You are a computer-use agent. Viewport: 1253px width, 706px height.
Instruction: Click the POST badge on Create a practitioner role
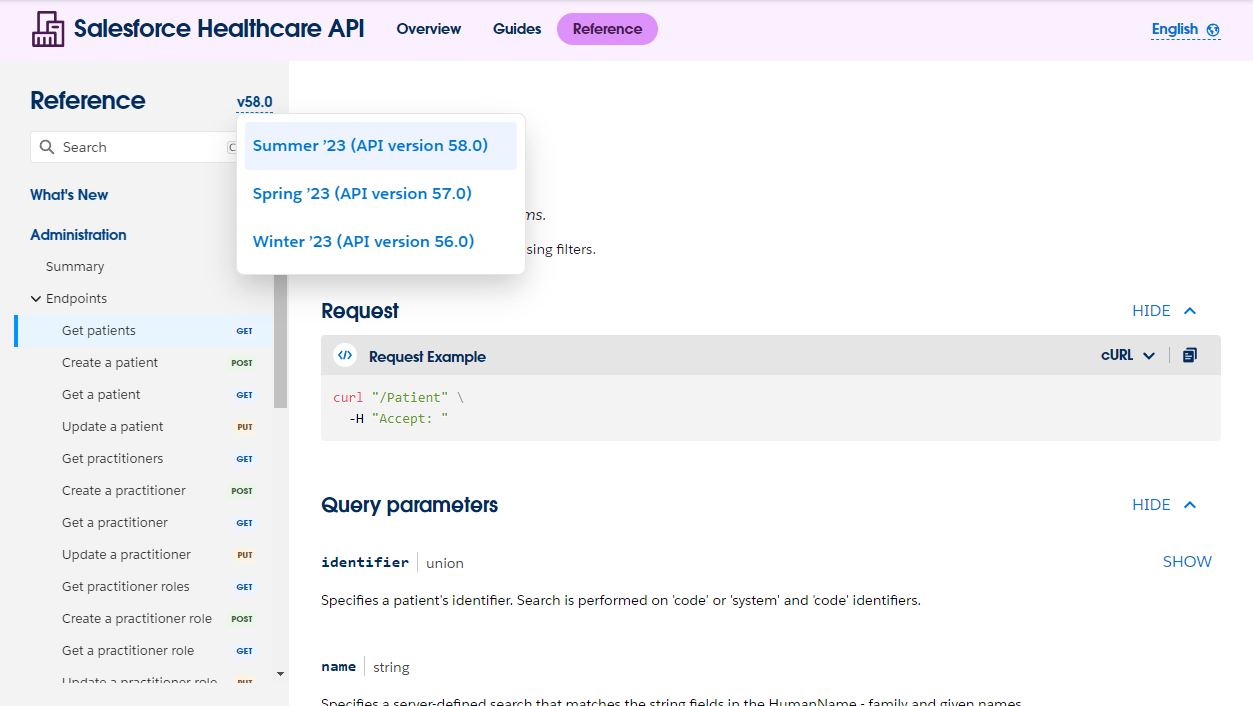point(242,619)
